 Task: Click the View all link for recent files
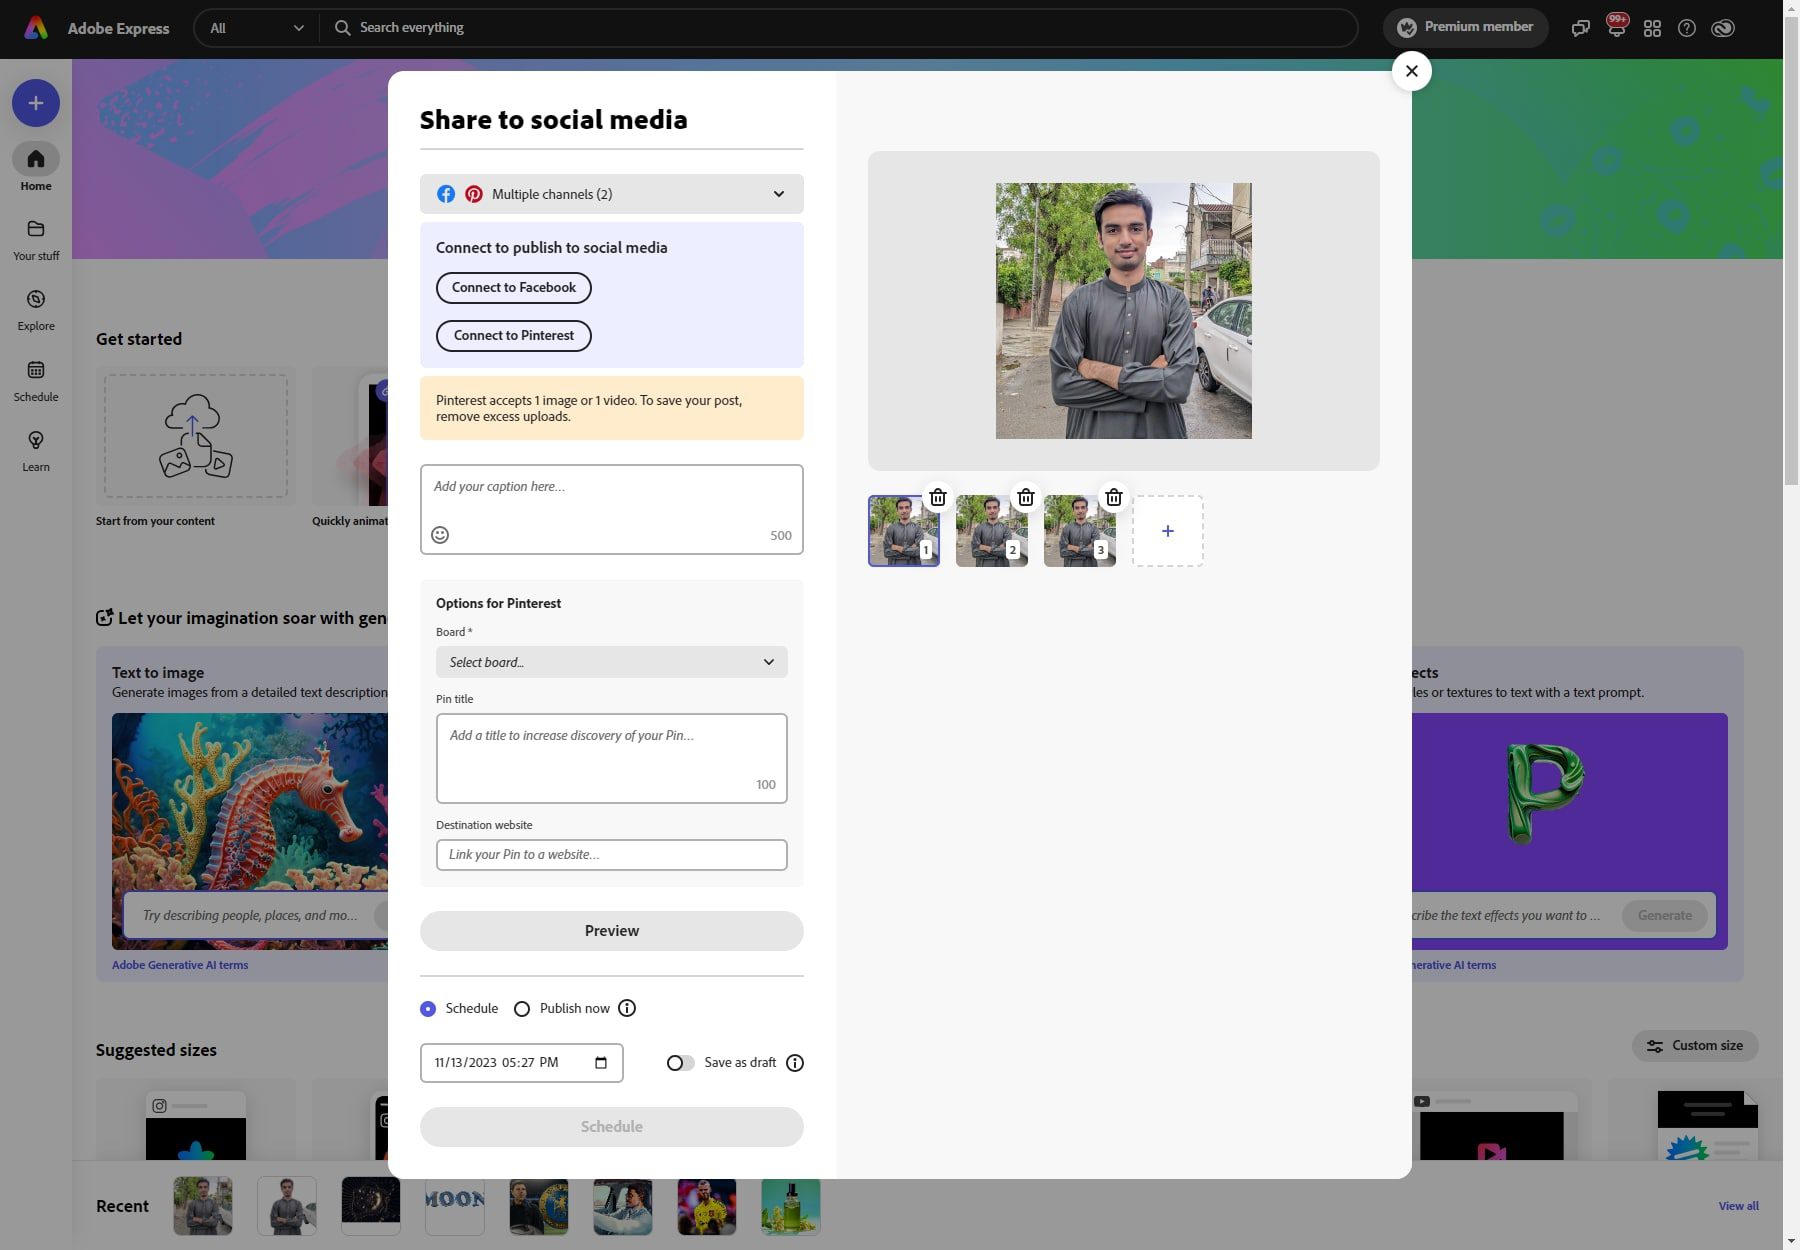click(x=1738, y=1206)
